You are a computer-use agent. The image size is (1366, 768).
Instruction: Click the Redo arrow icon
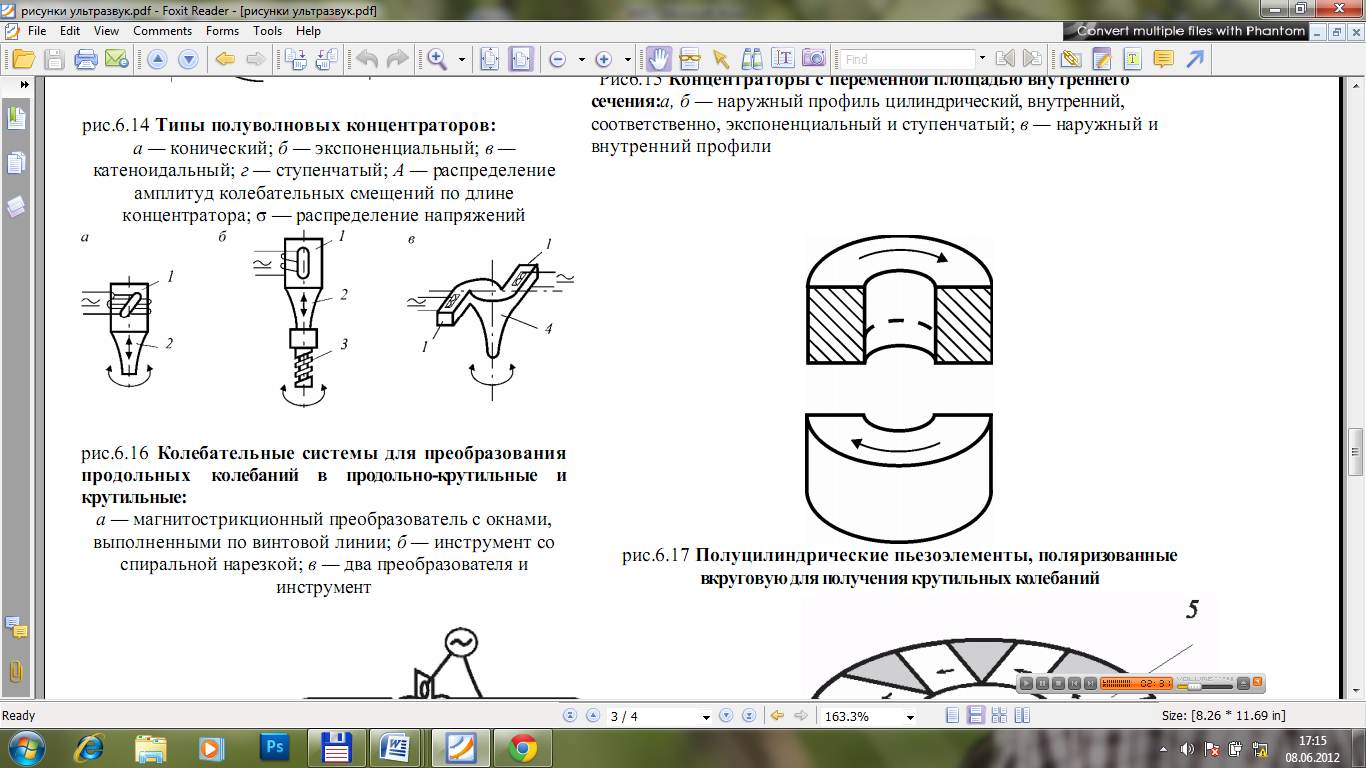[x=397, y=59]
